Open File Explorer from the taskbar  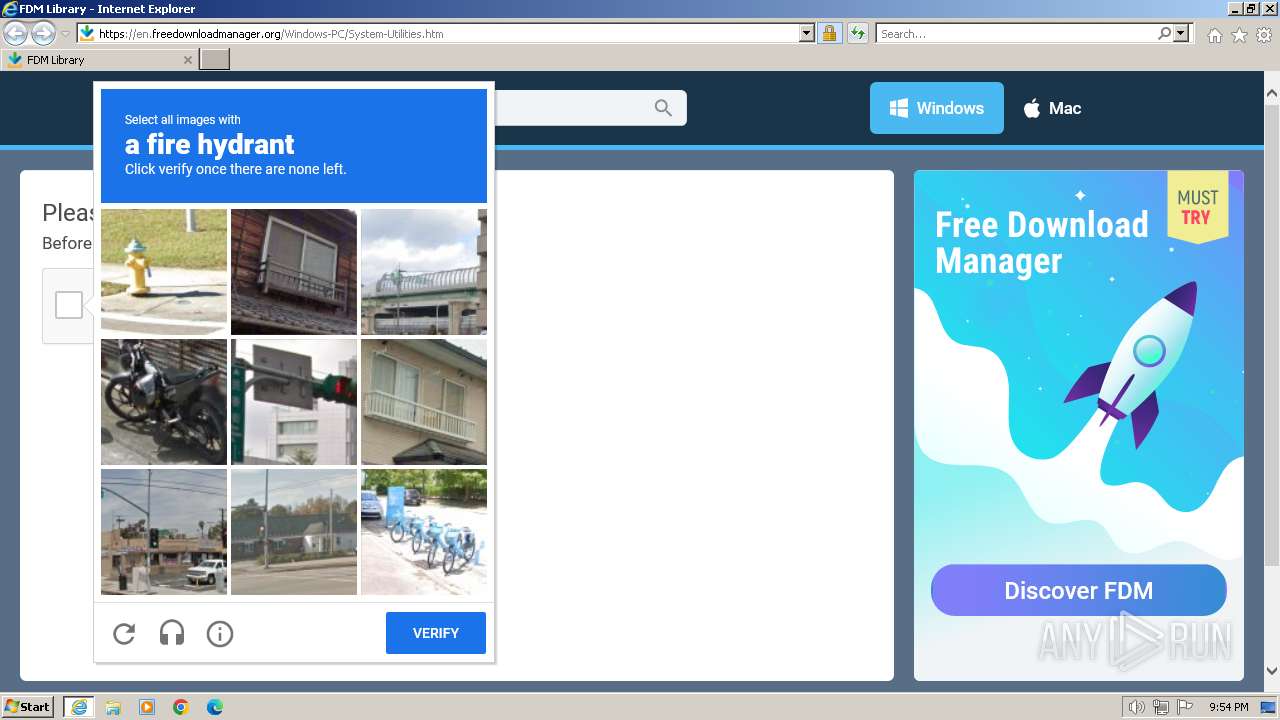[x=113, y=707]
